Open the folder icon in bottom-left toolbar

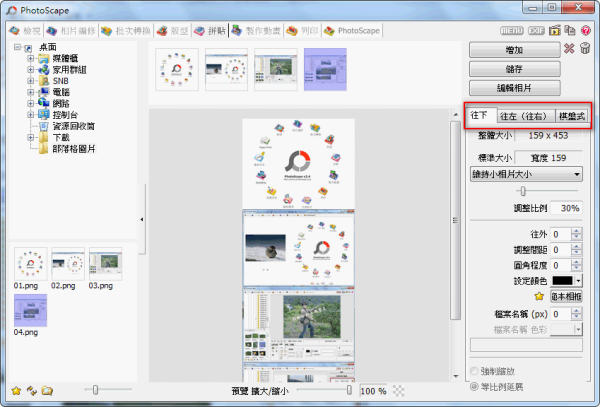click(x=47, y=390)
